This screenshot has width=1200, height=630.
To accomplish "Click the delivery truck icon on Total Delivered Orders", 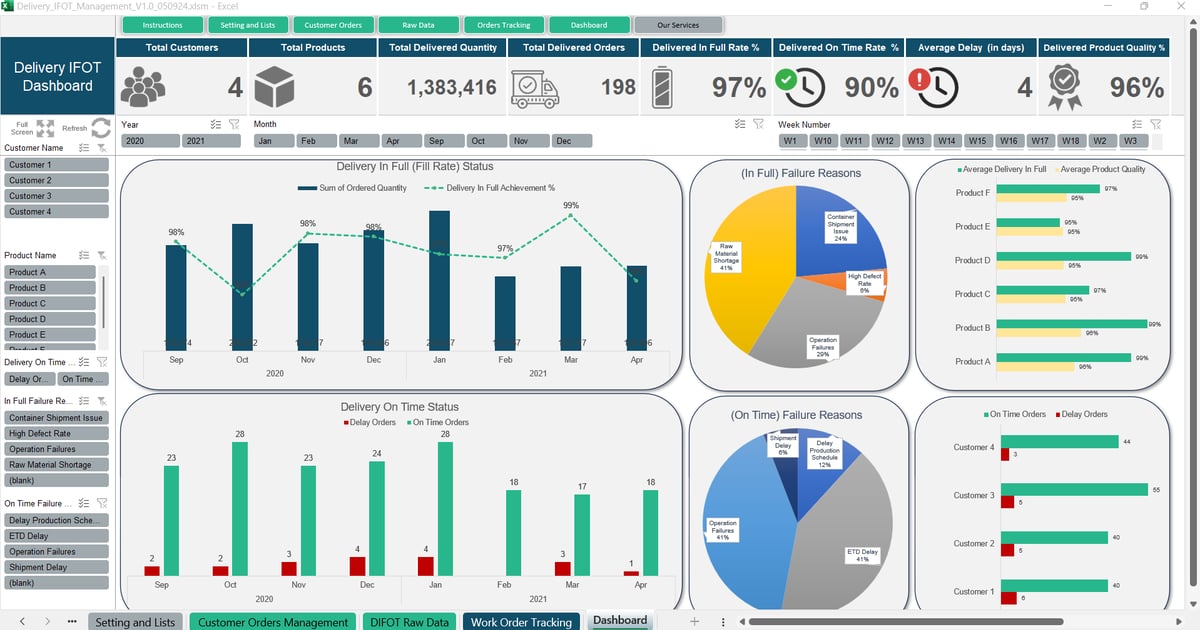I will (x=536, y=86).
